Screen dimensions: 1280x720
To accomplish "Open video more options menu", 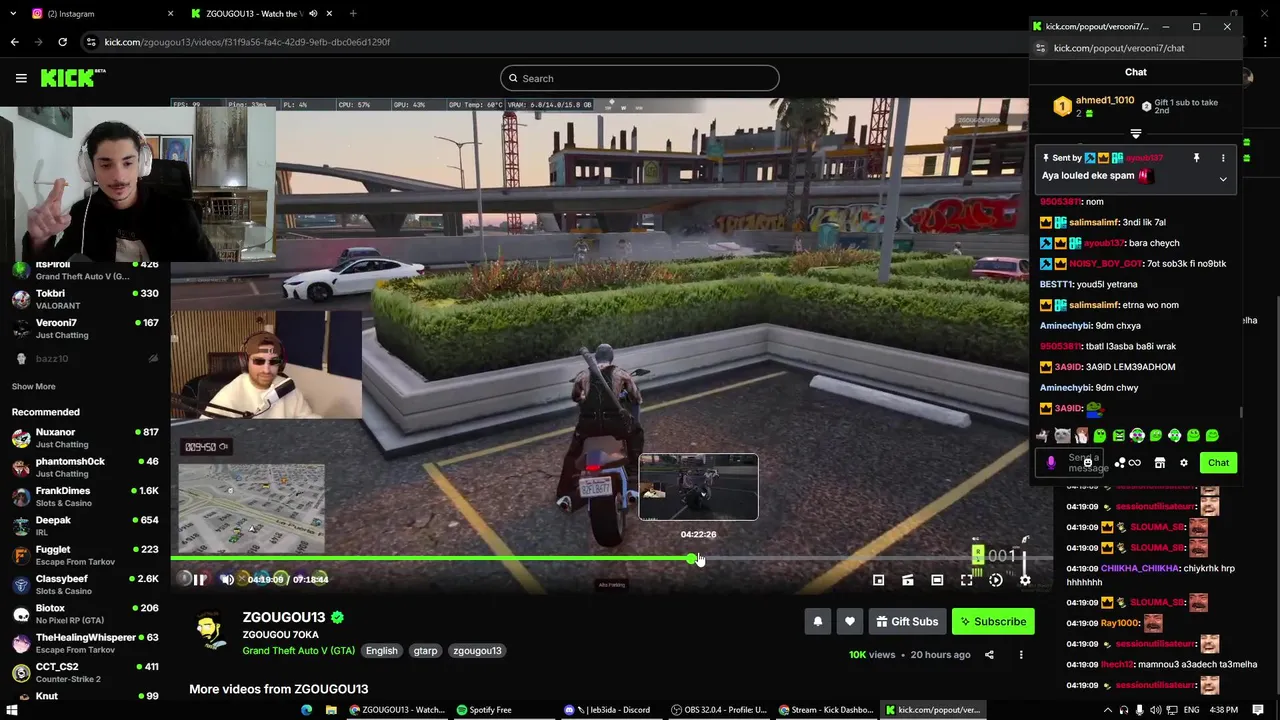I will 1021,655.
